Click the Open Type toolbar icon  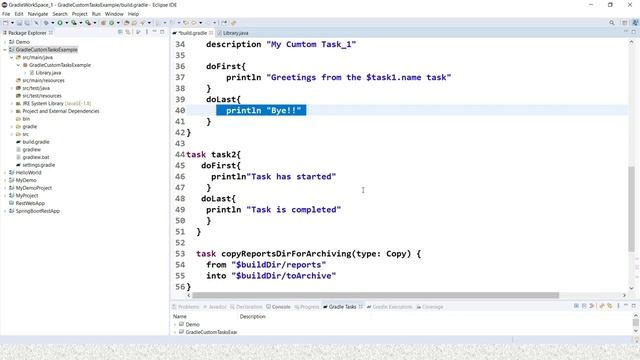tap(127, 23)
